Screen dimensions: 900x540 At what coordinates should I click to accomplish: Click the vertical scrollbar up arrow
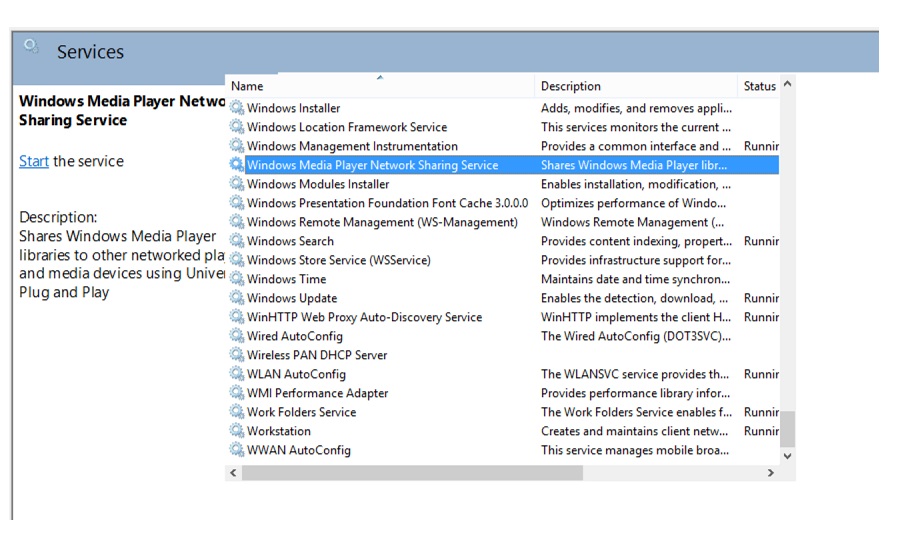point(788,84)
